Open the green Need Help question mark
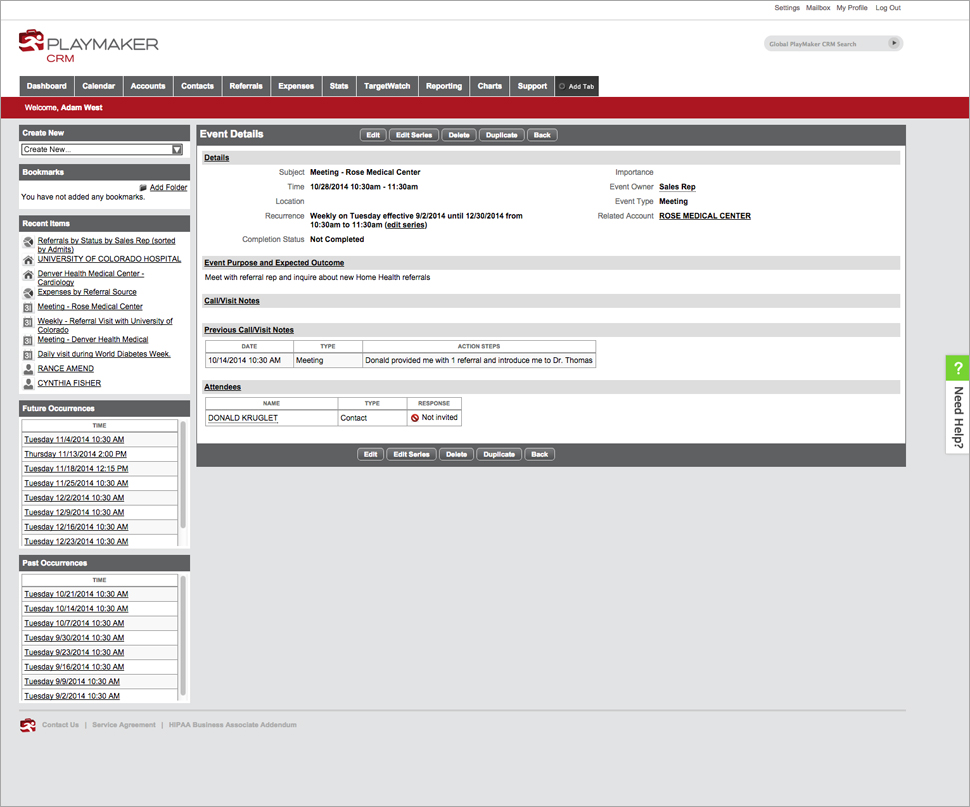The width and height of the screenshot is (970, 807). [958, 368]
